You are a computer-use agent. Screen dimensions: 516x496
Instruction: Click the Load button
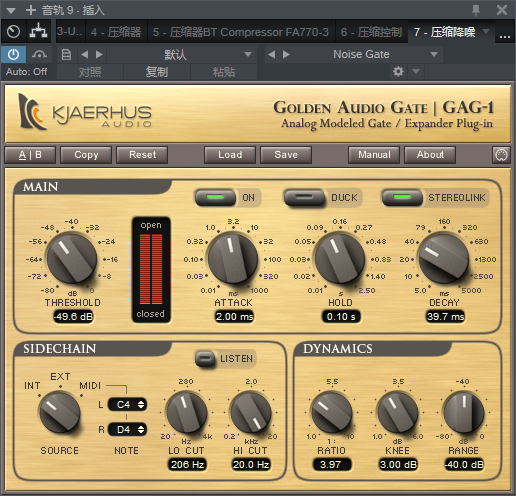tap(230, 155)
